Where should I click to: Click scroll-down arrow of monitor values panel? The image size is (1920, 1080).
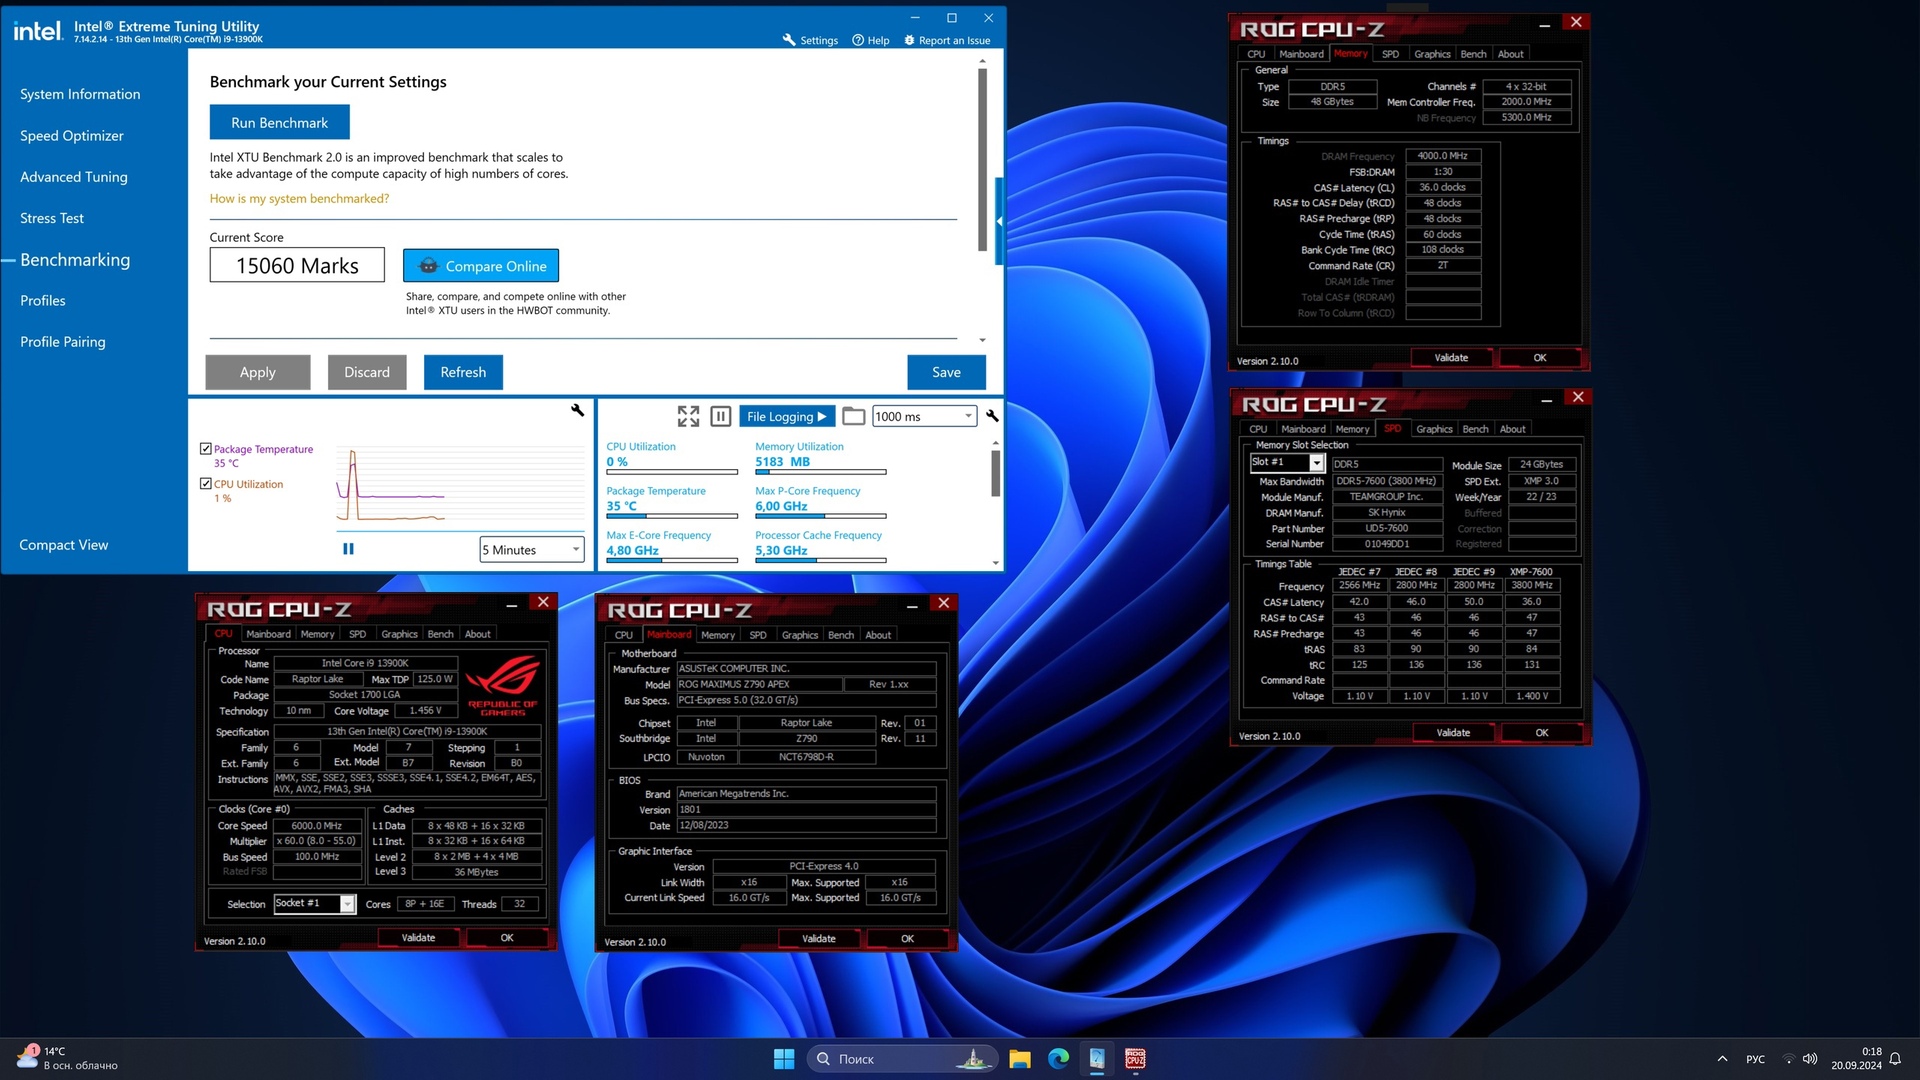pyautogui.click(x=995, y=563)
